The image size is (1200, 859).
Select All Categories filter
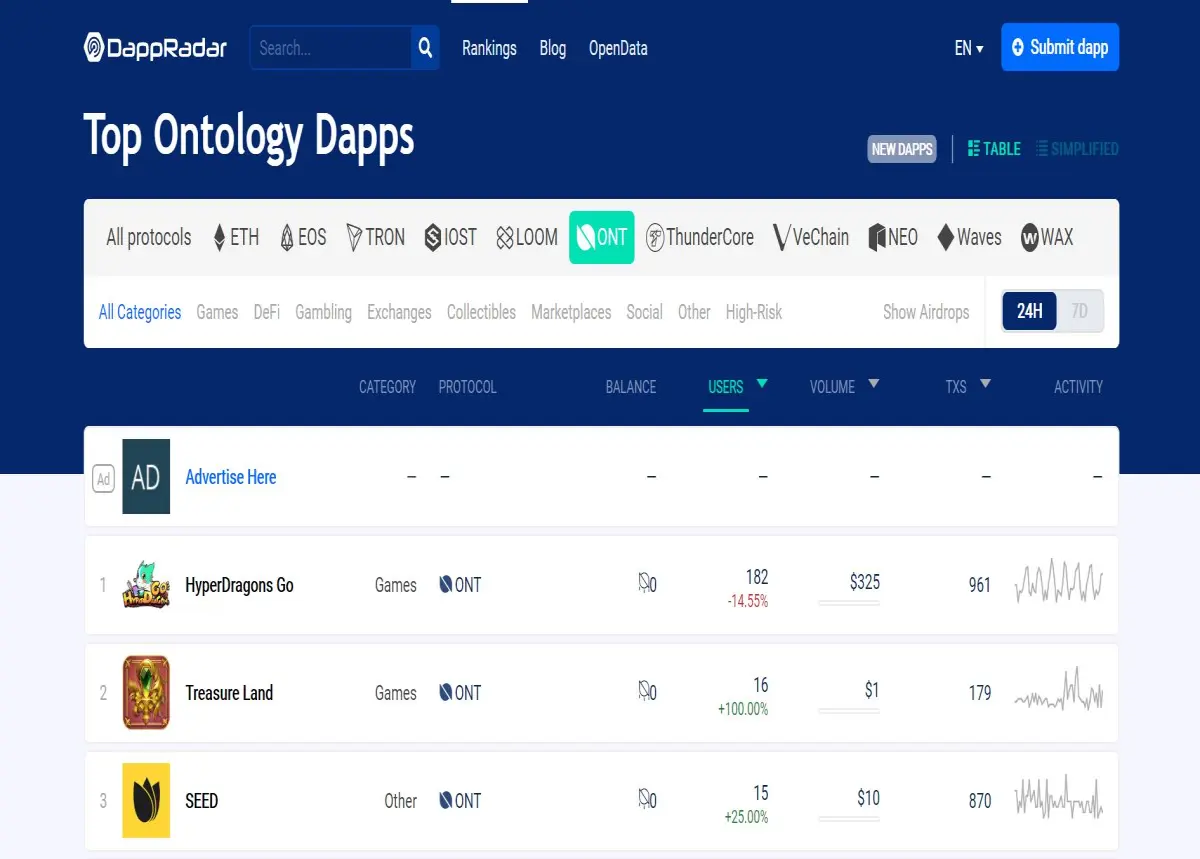point(140,312)
